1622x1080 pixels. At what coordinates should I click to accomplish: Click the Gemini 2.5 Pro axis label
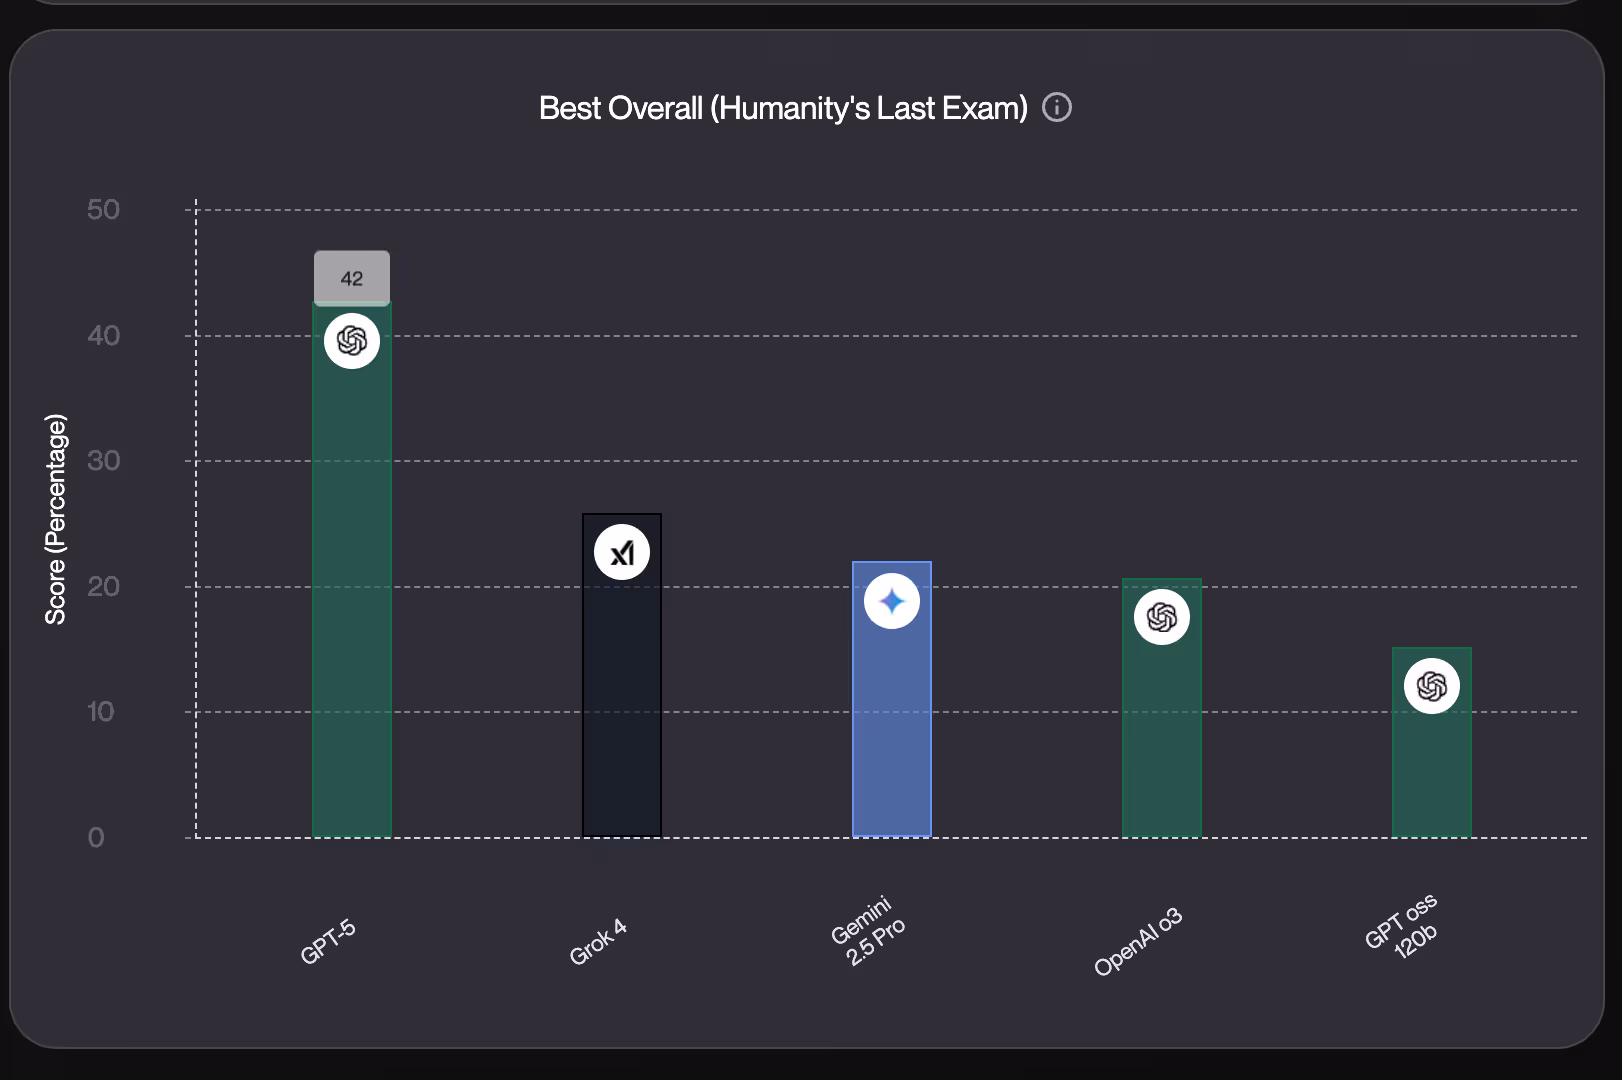[x=868, y=931]
